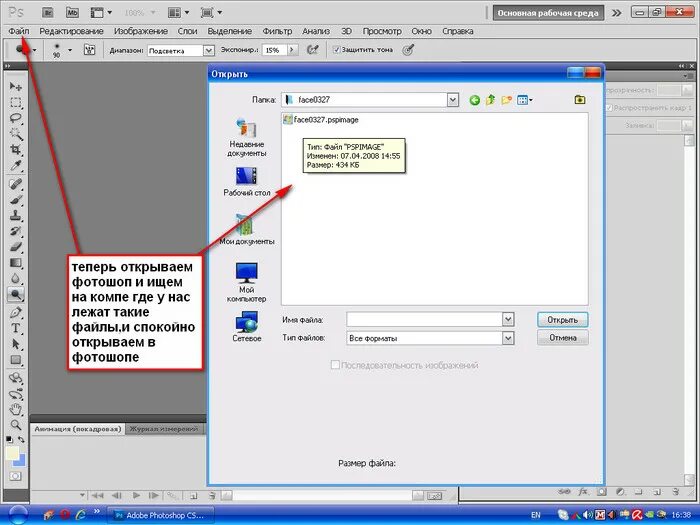Select the Rectangle shape tool
The width and height of the screenshot is (700, 525).
[16, 360]
